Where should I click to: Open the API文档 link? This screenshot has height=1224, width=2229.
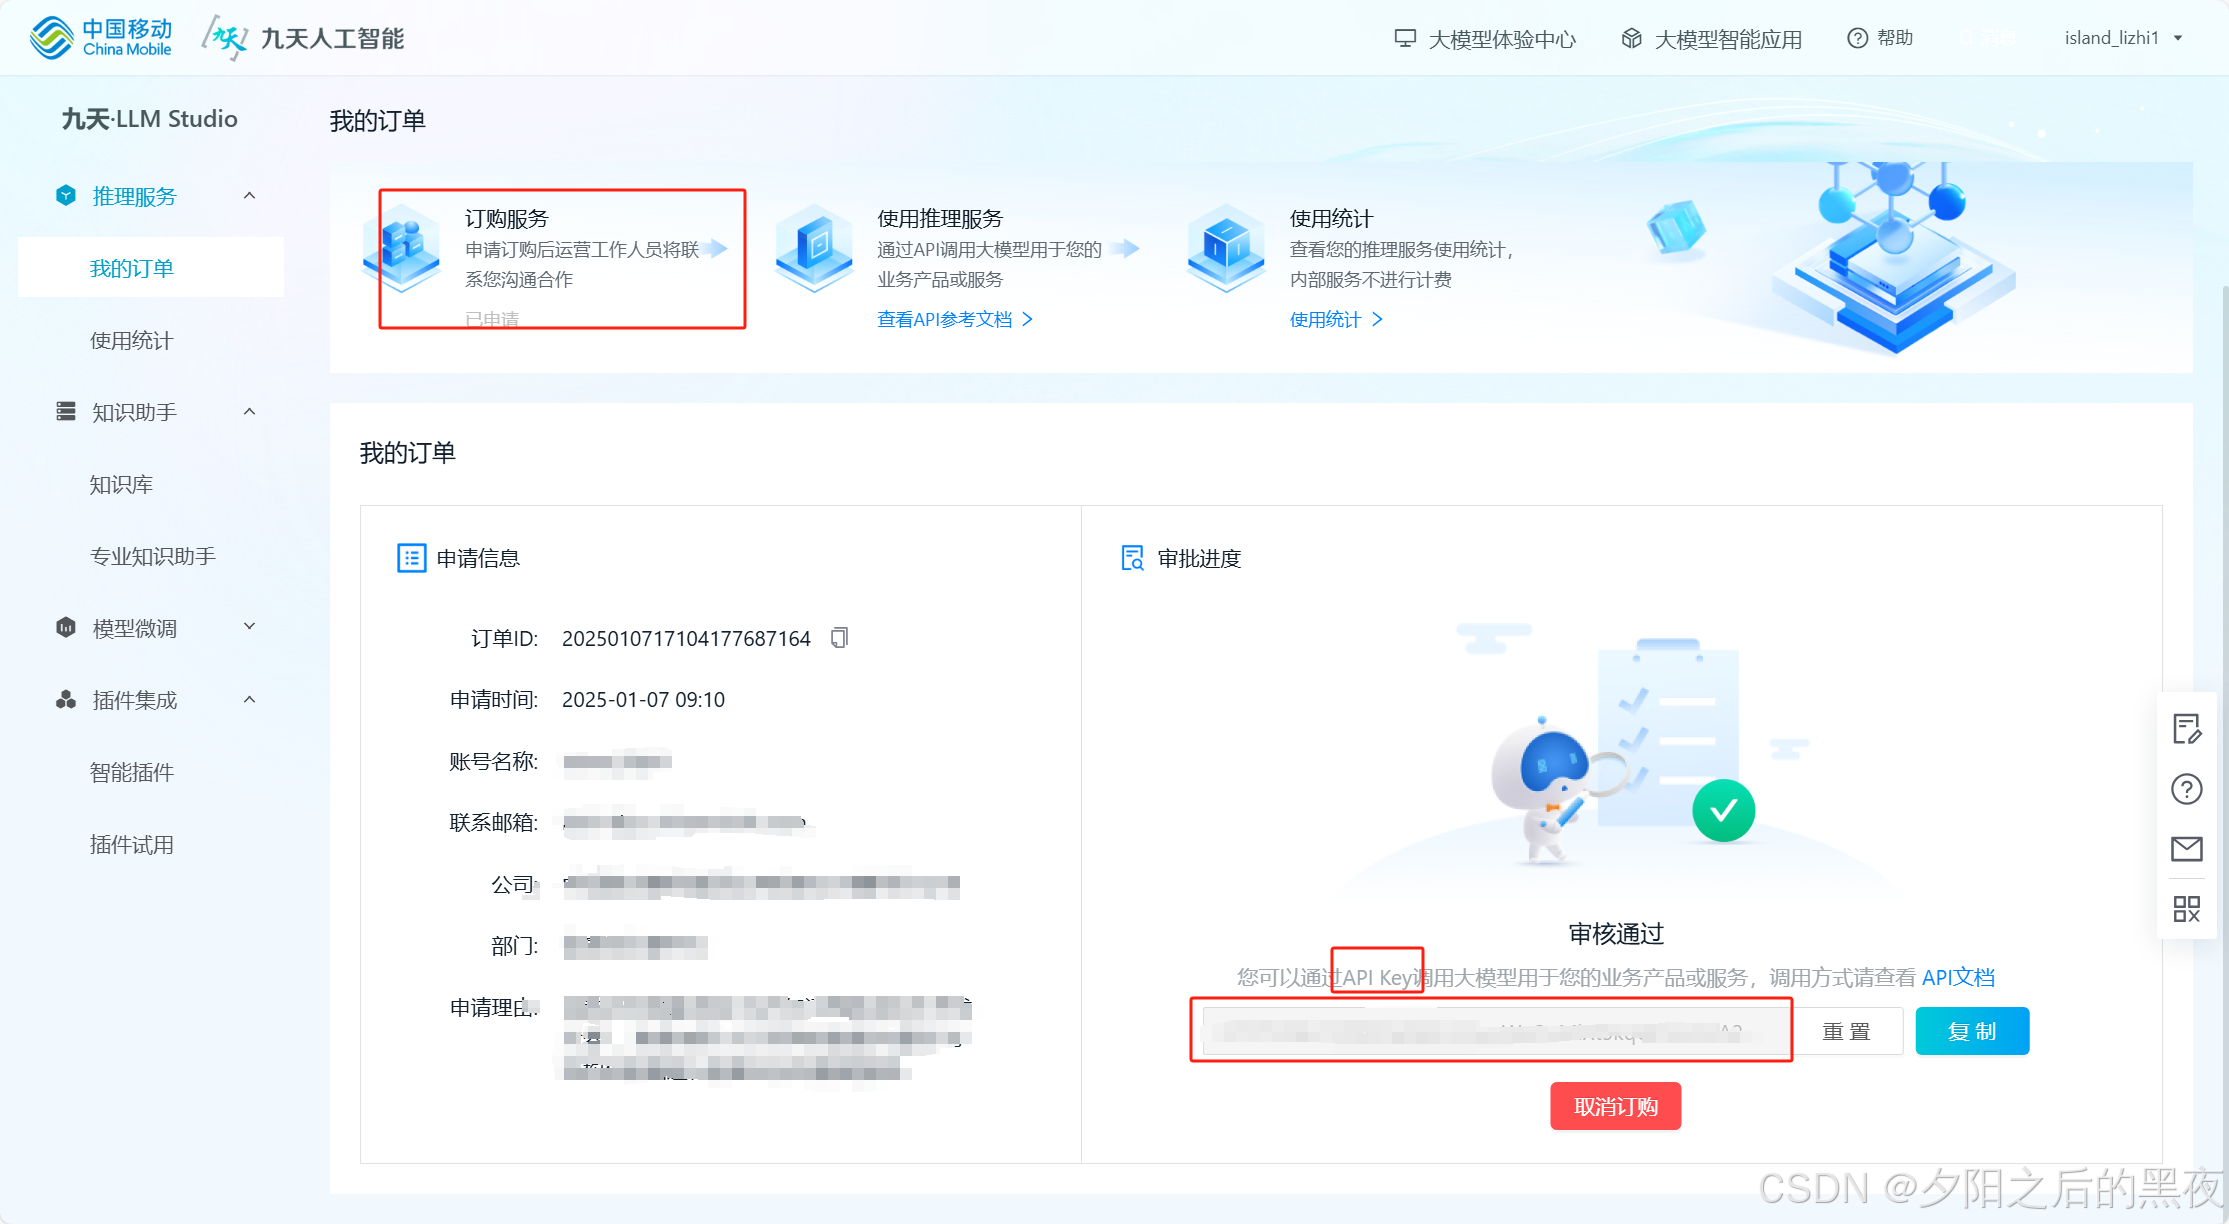pos(1958,977)
